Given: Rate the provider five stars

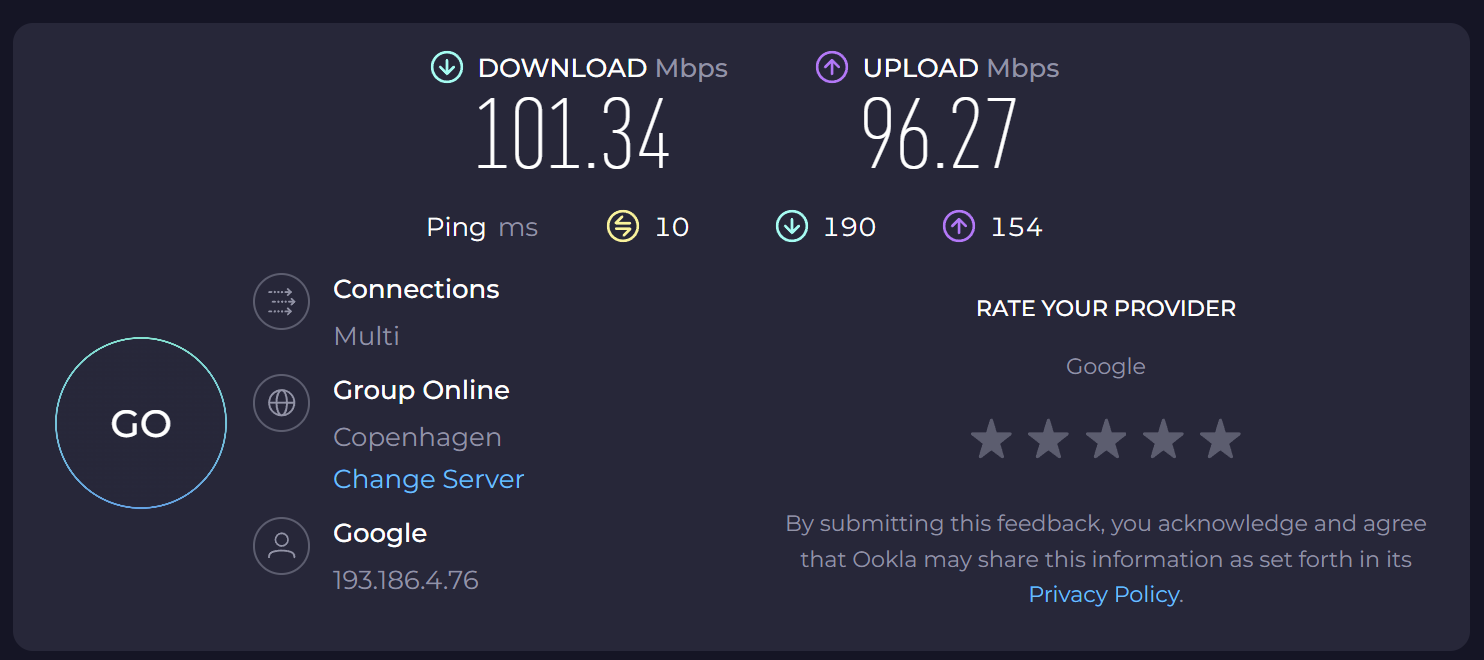Looking at the screenshot, I should pyautogui.click(x=1220, y=439).
